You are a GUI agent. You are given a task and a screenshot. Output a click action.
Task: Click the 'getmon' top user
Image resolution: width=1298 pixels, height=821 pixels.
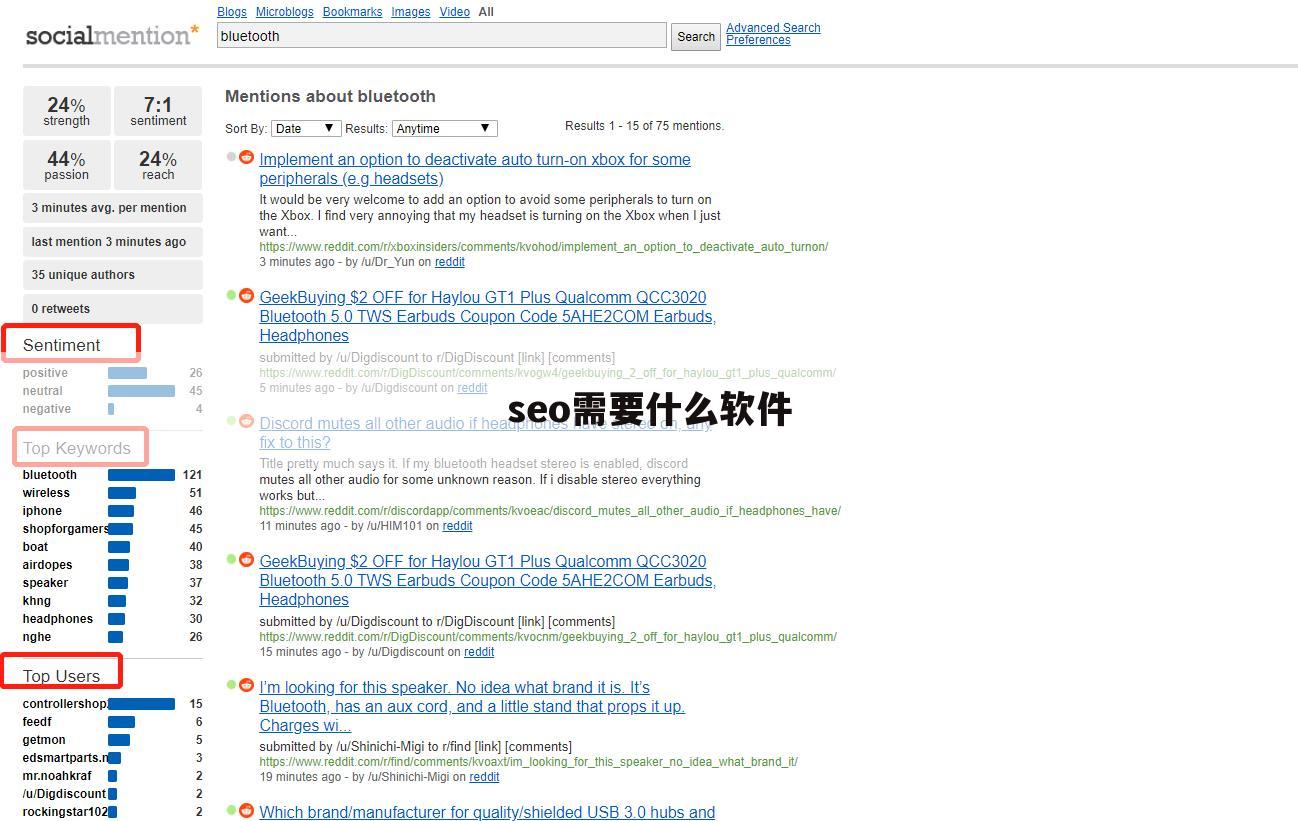point(44,740)
